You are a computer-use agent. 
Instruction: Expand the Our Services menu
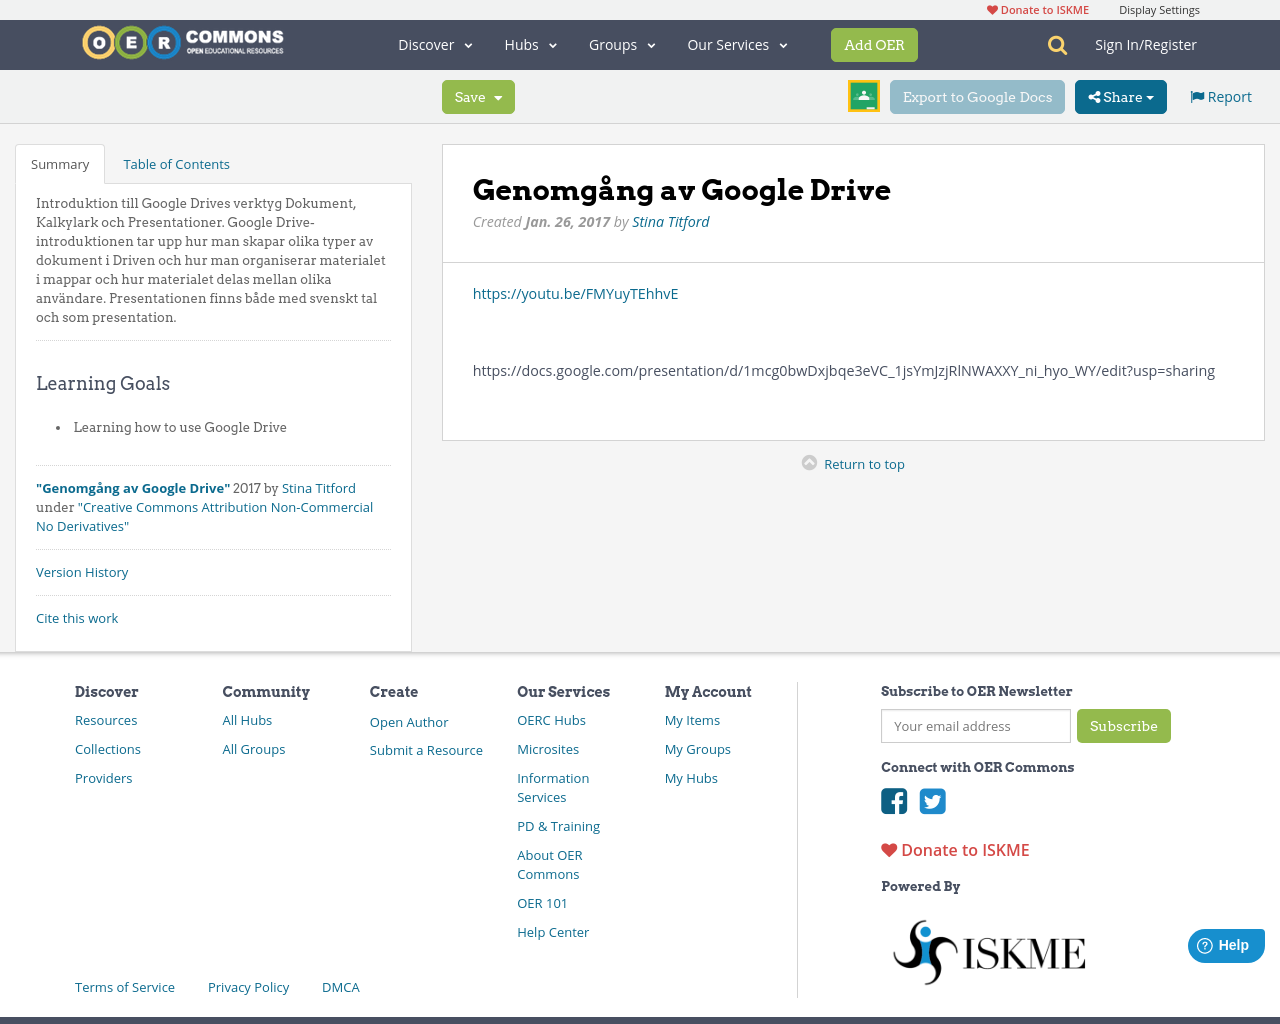(738, 45)
